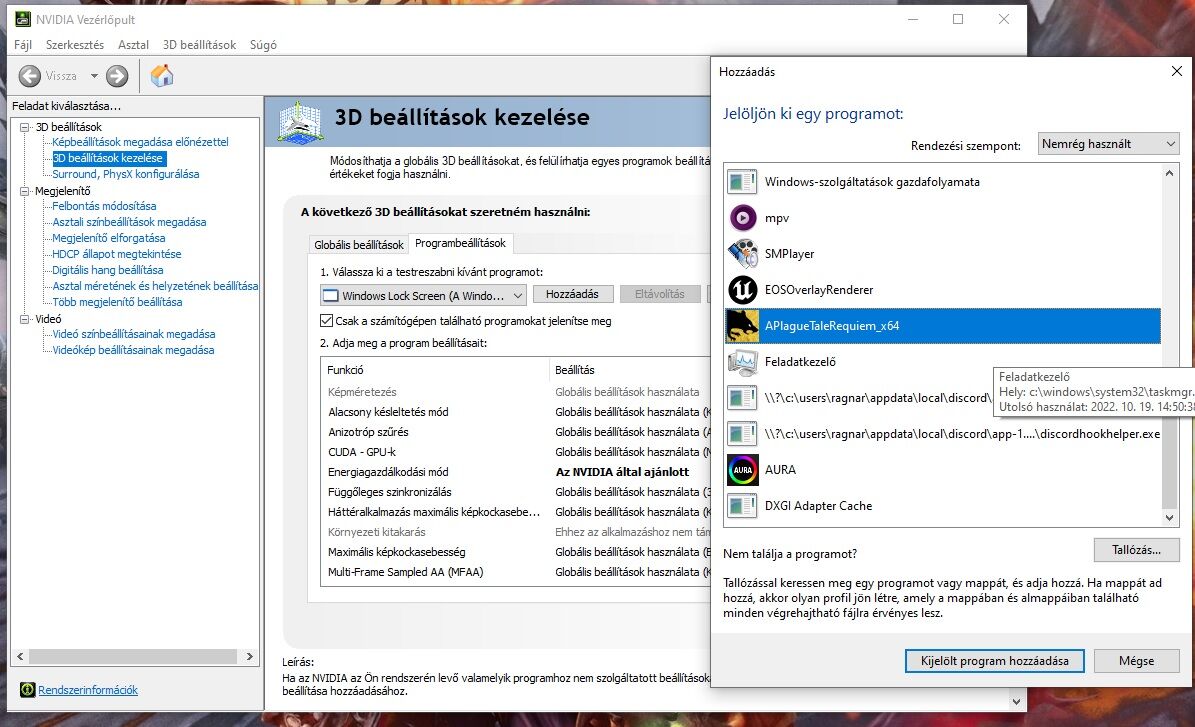1195x727 pixels.
Task: Close the Hozzáadás dialog
Action: pos(1177,71)
